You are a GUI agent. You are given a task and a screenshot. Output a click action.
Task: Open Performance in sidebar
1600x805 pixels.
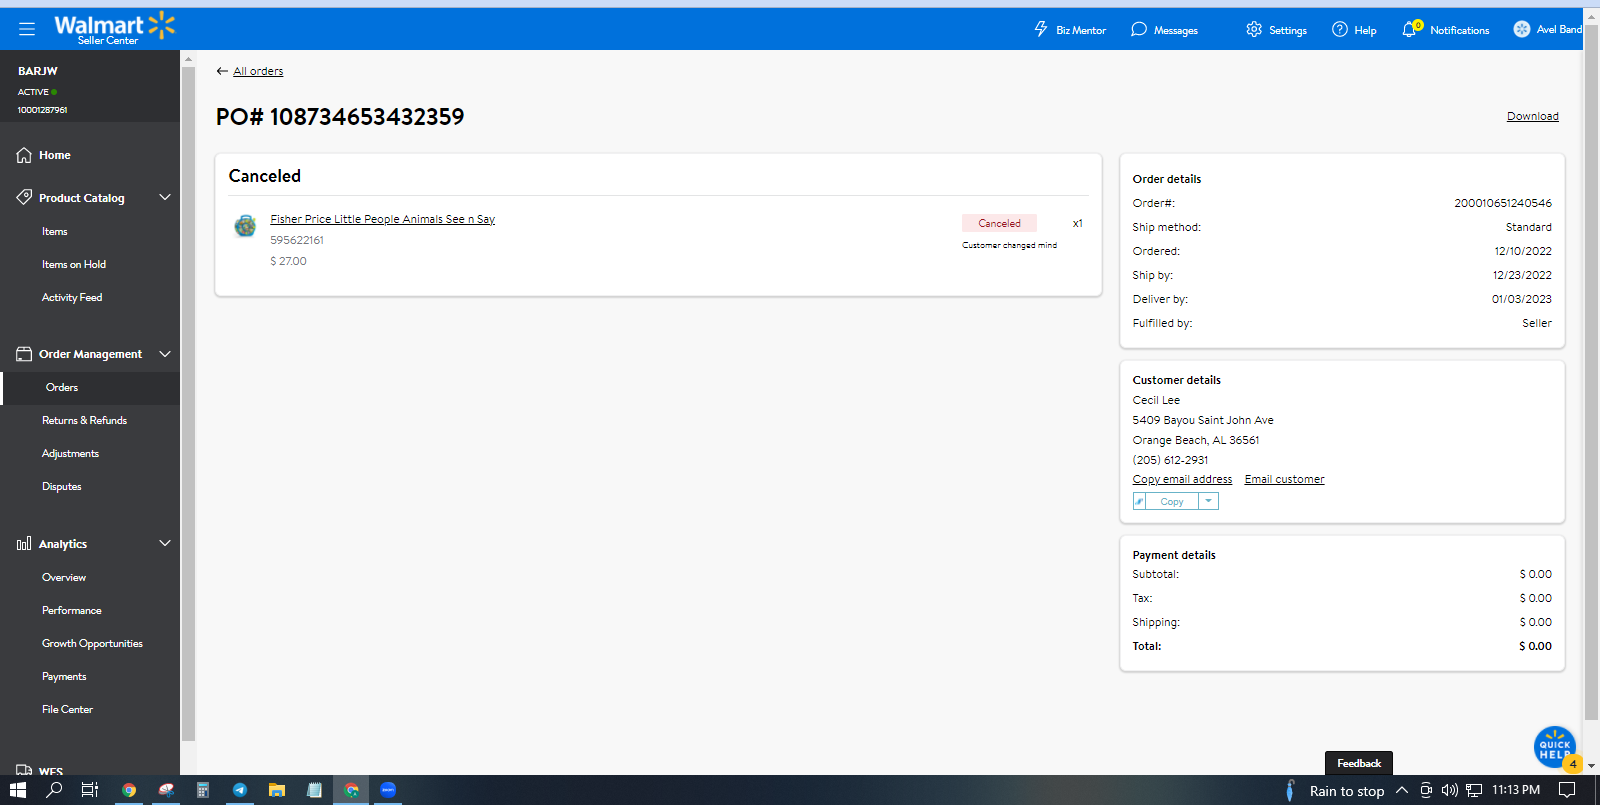coord(72,610)
